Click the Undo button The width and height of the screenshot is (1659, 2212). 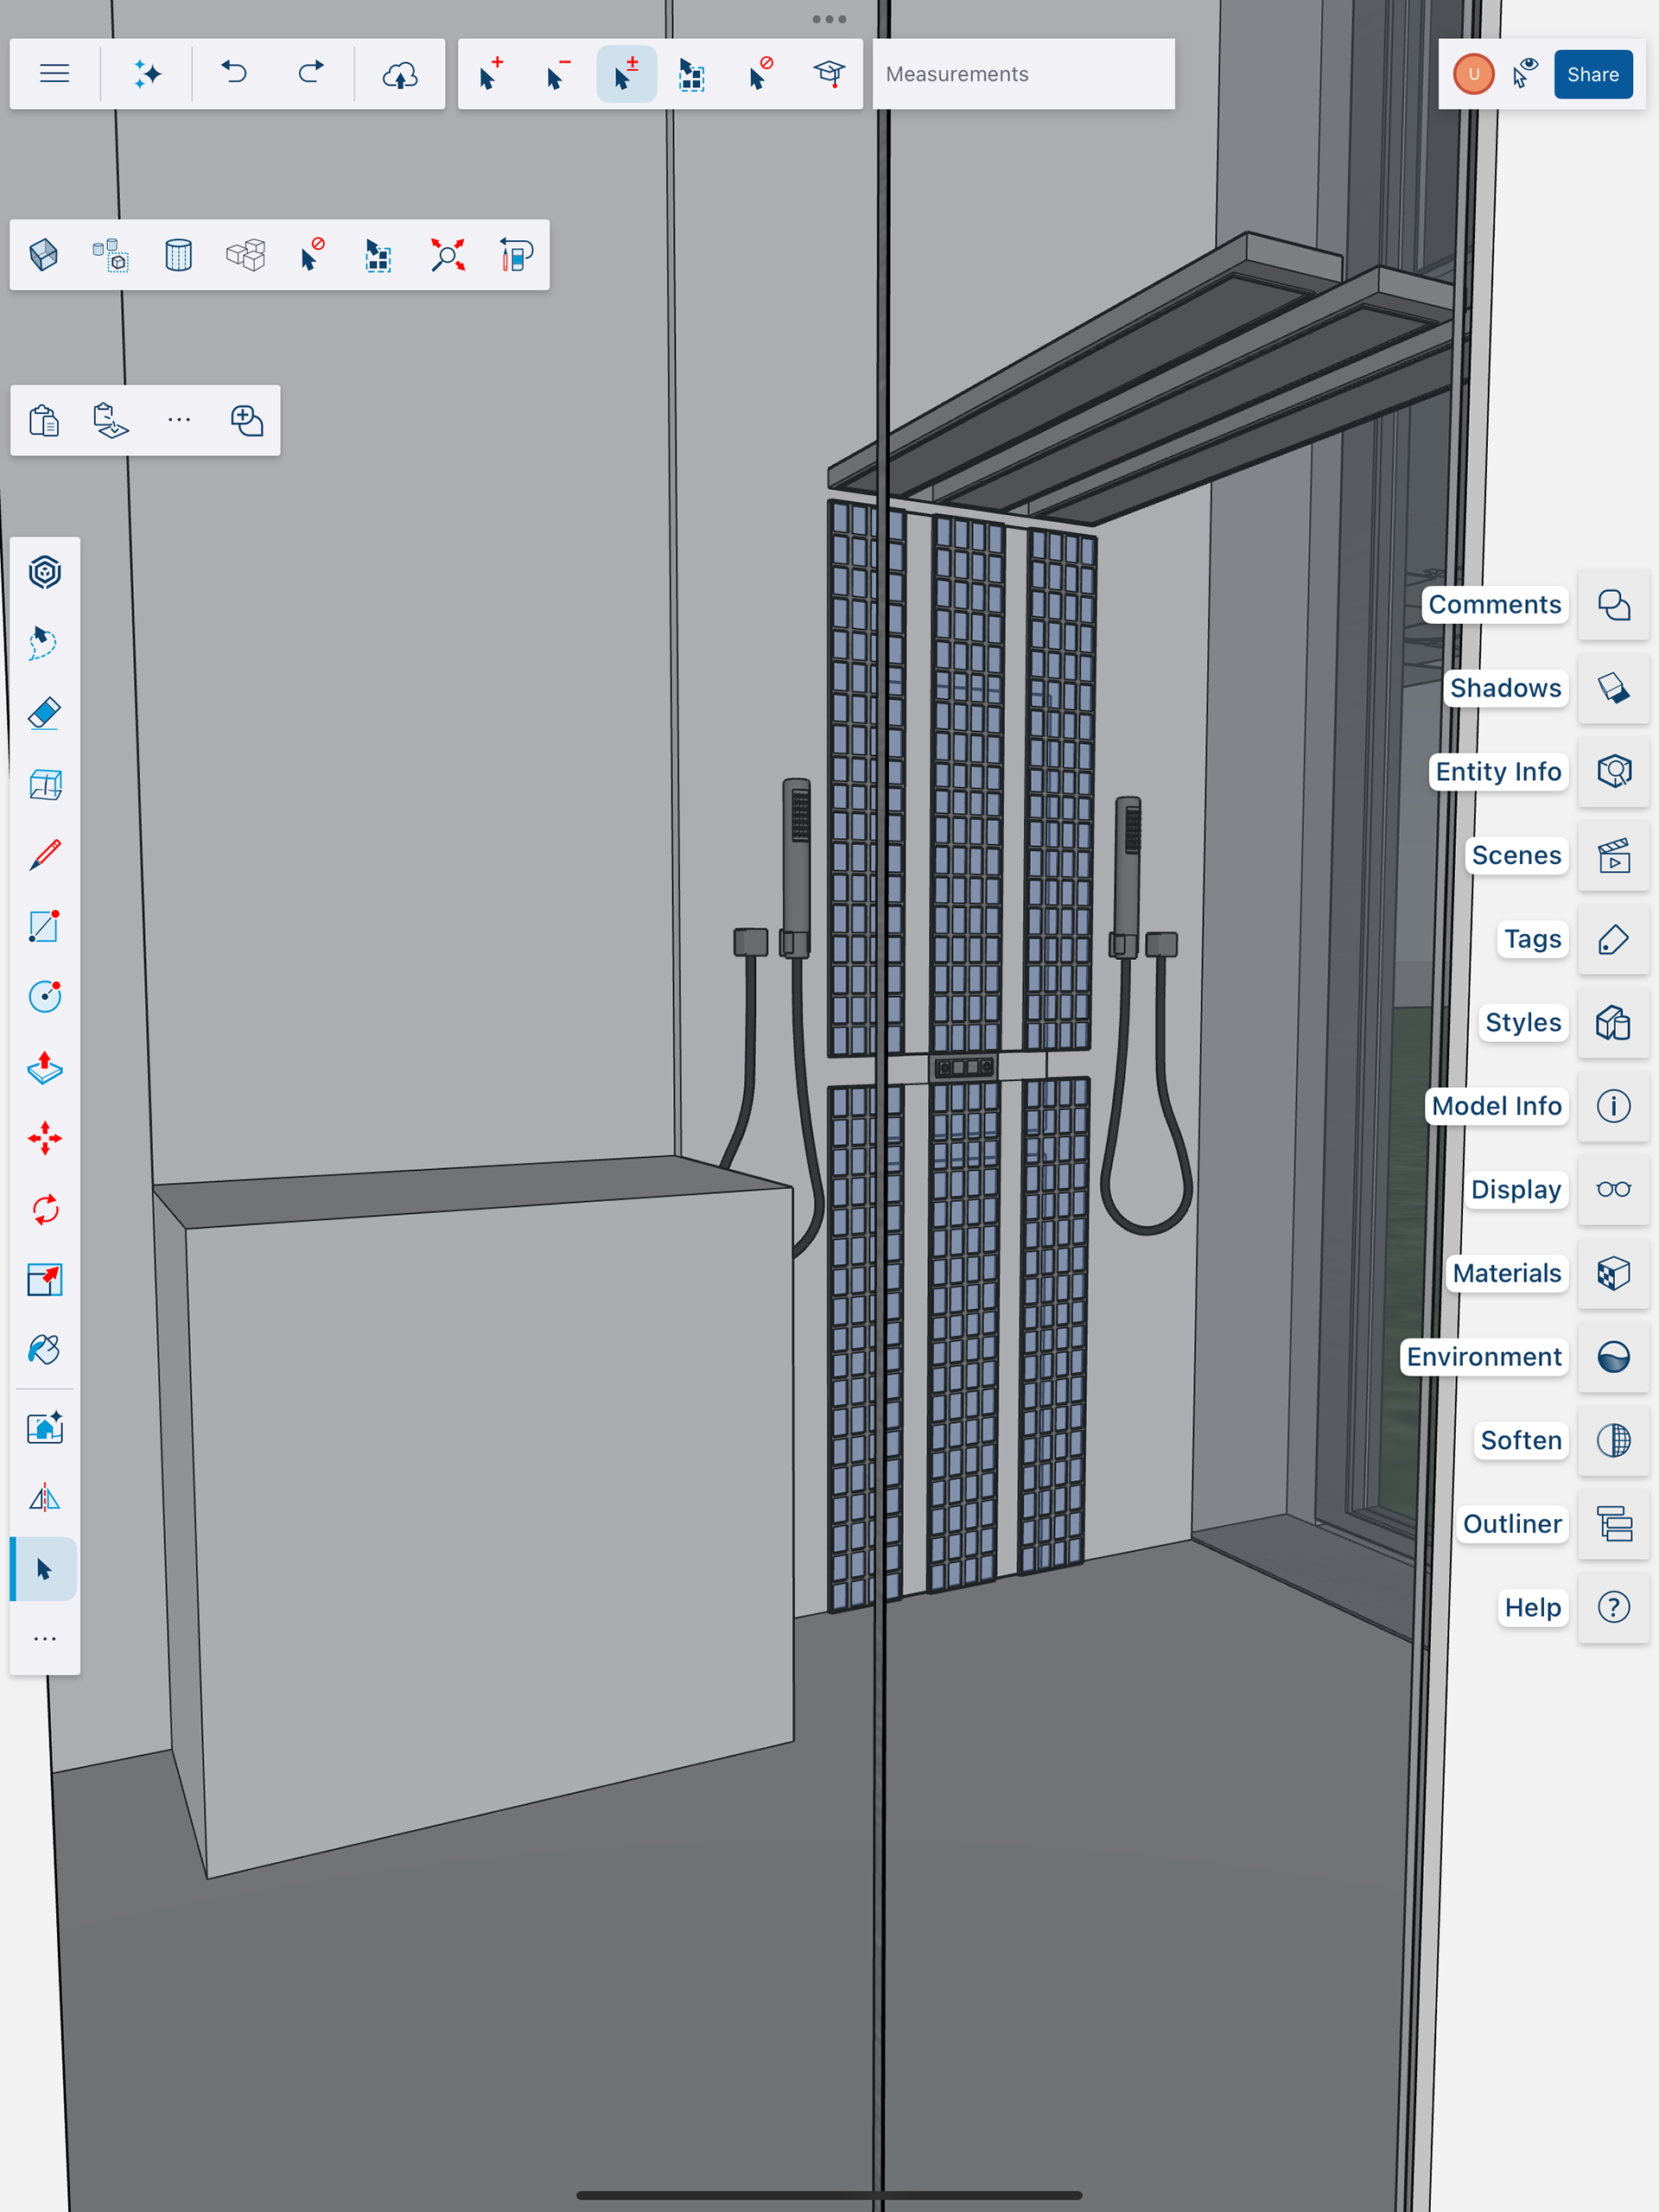(x=235, y=74)
